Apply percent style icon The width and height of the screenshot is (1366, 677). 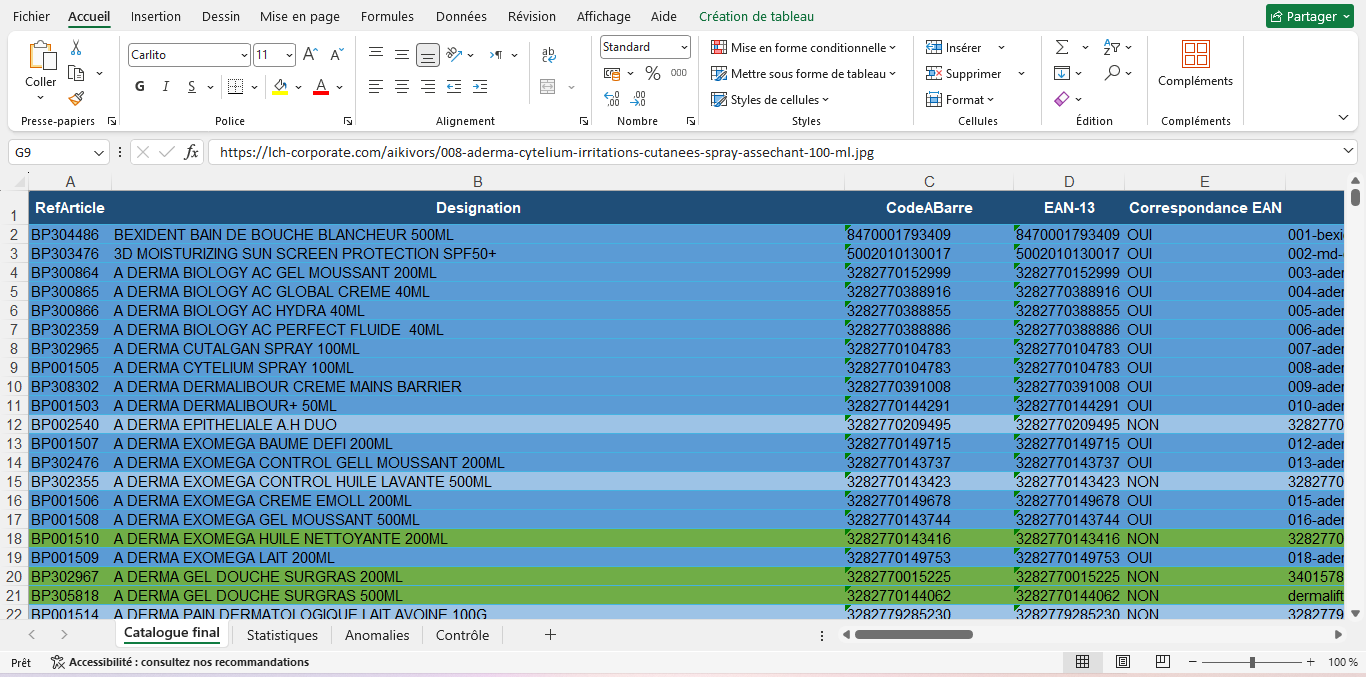(653, 73)
